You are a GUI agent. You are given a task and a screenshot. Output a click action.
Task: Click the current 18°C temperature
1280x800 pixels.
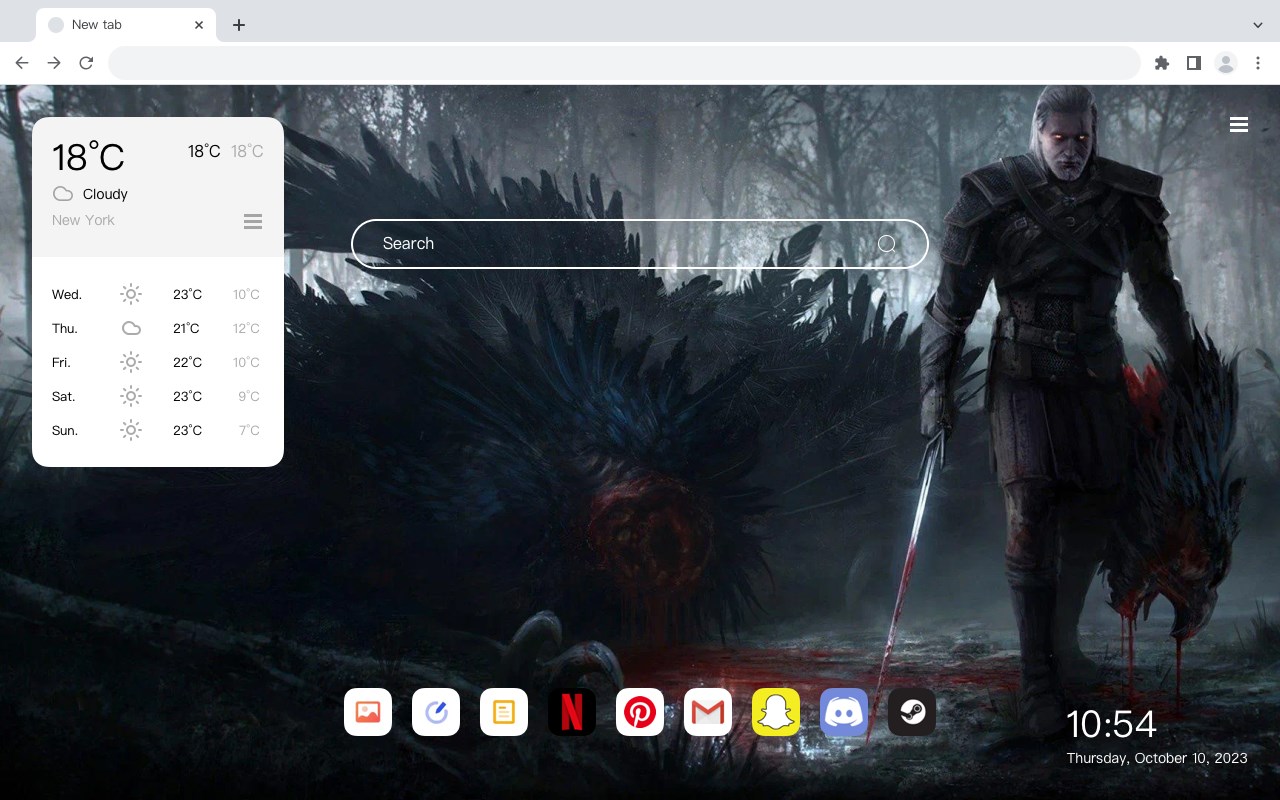pos(88,157)
